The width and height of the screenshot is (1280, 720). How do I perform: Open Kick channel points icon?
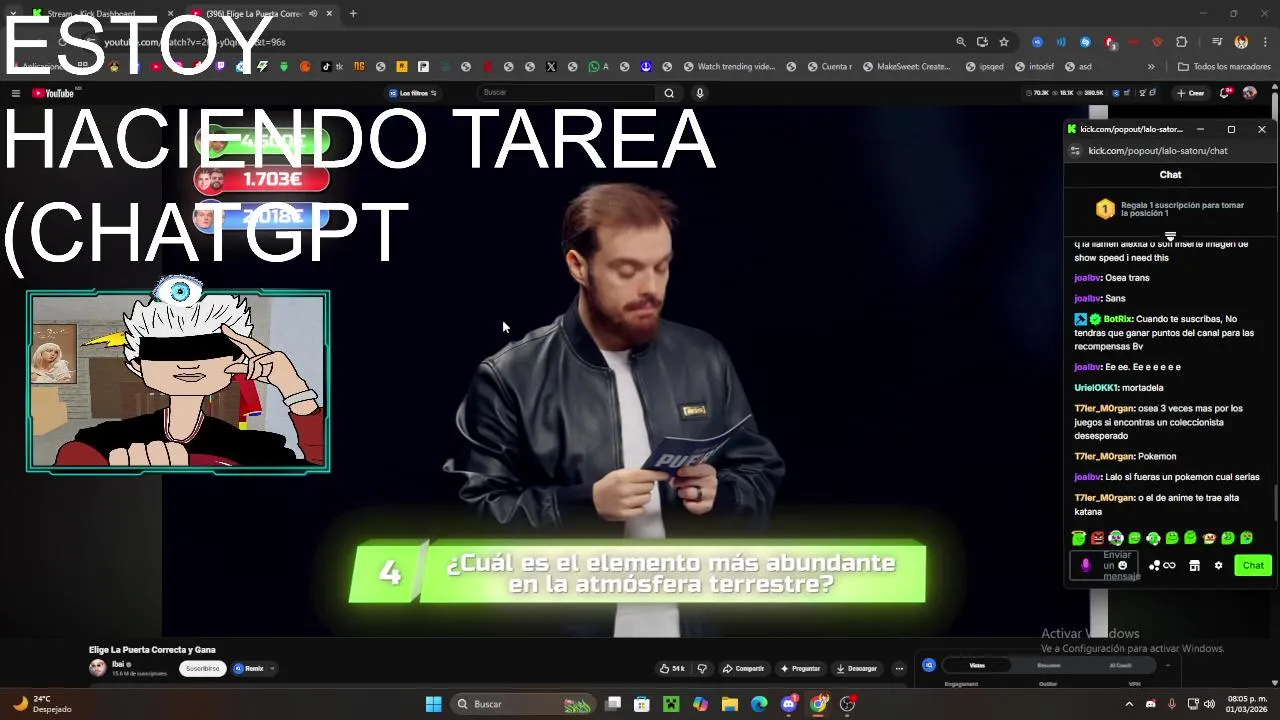point(1162,566)
